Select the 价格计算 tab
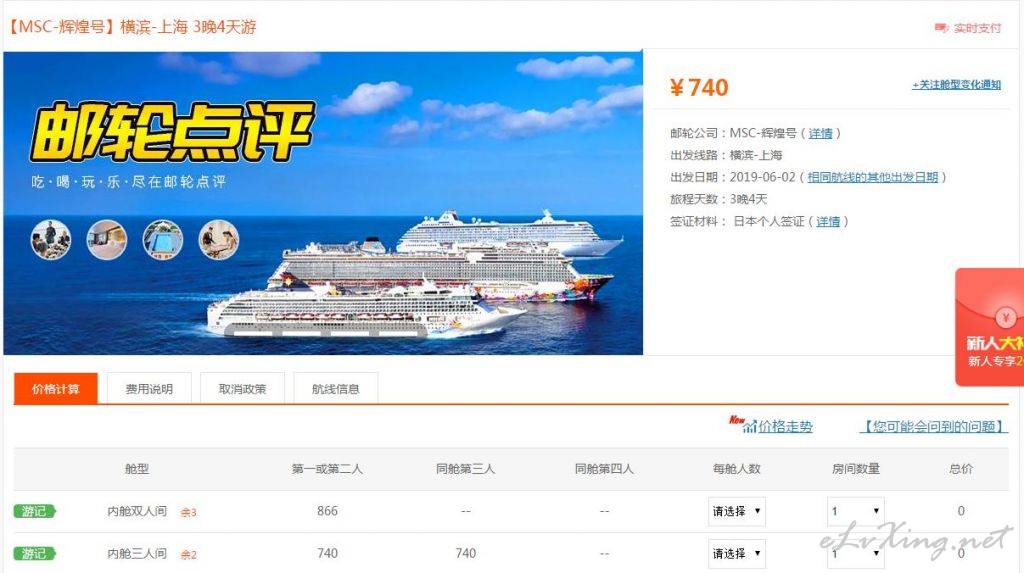 click(x=56, y=389)
